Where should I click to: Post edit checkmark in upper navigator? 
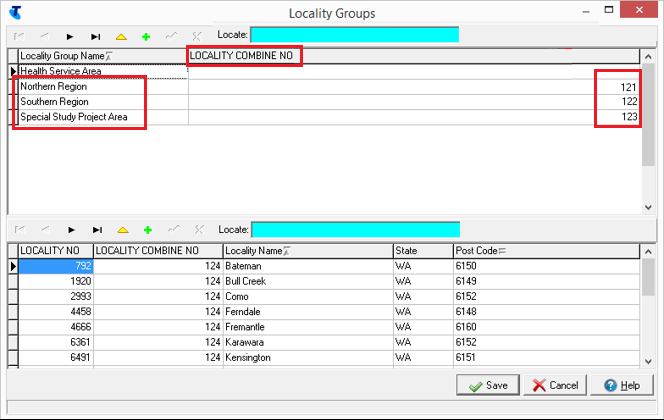pos(171,37)
